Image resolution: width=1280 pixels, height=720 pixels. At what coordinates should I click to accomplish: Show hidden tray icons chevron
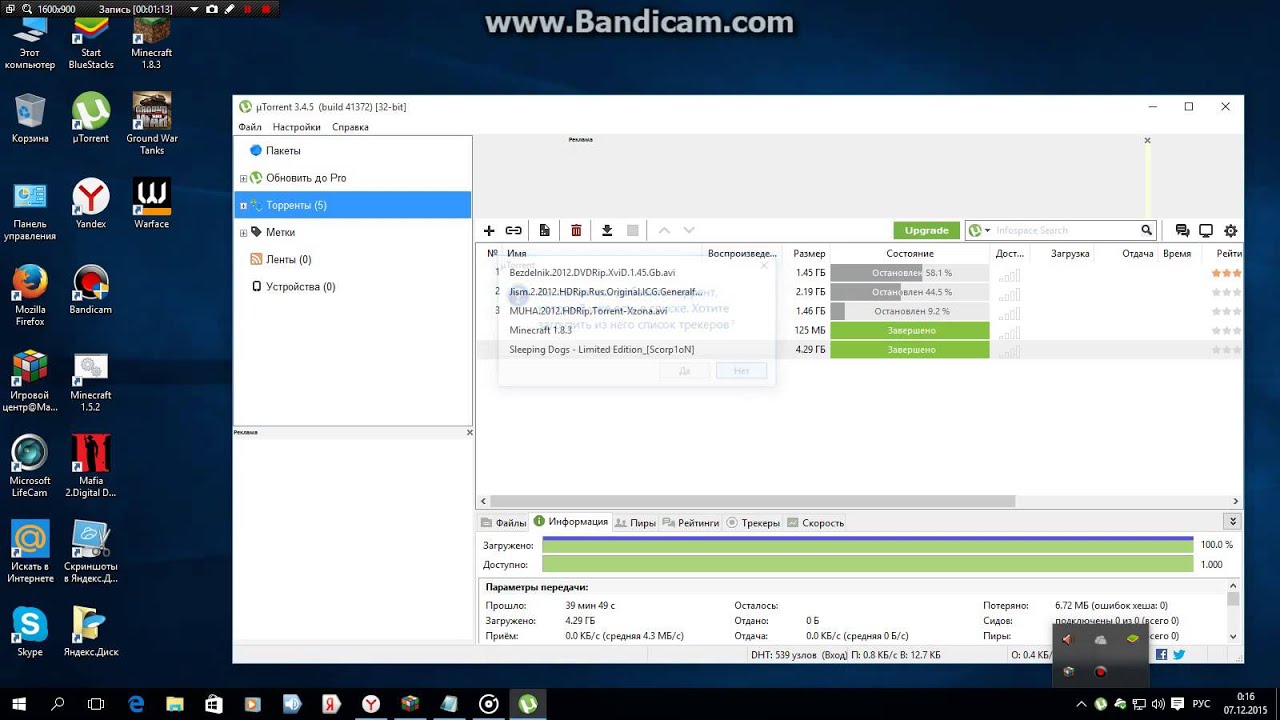(1080, 704)
